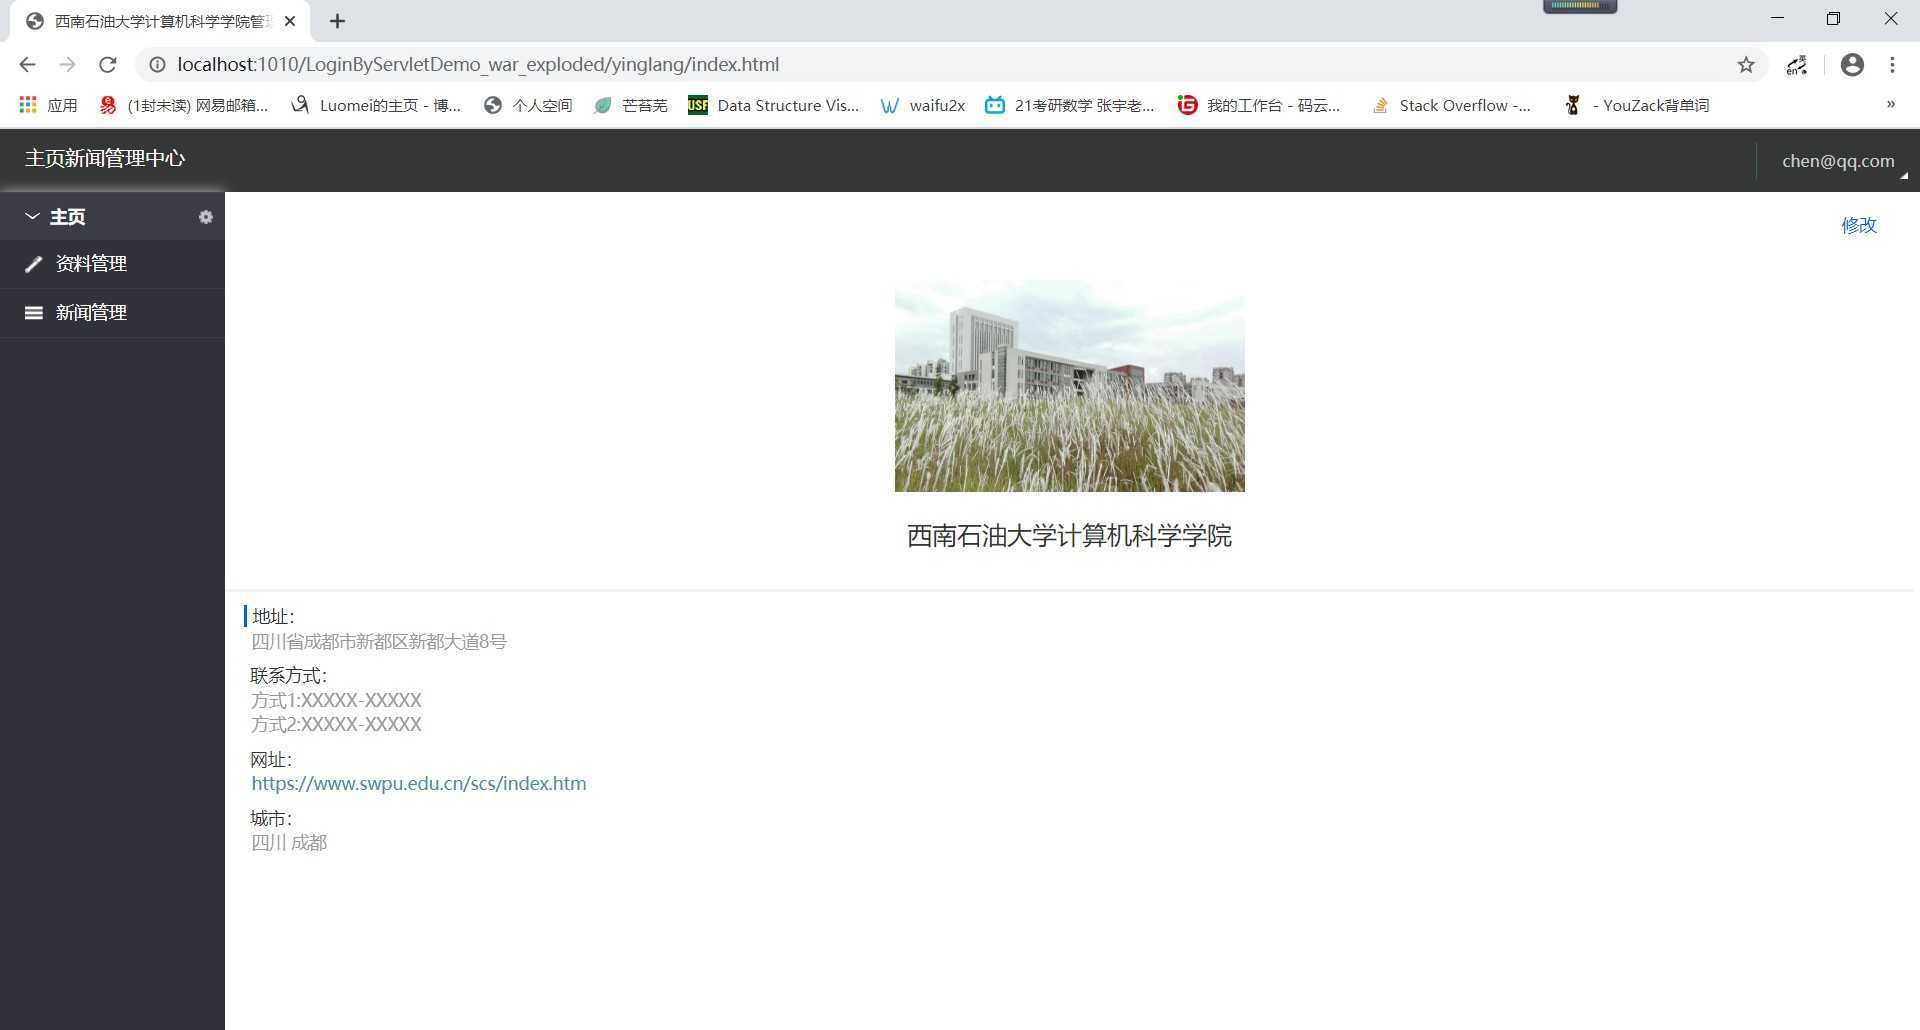Open a new tab with plus button
The height and width of the screenshot is (1030, 1920).
(x=337, y=21)
